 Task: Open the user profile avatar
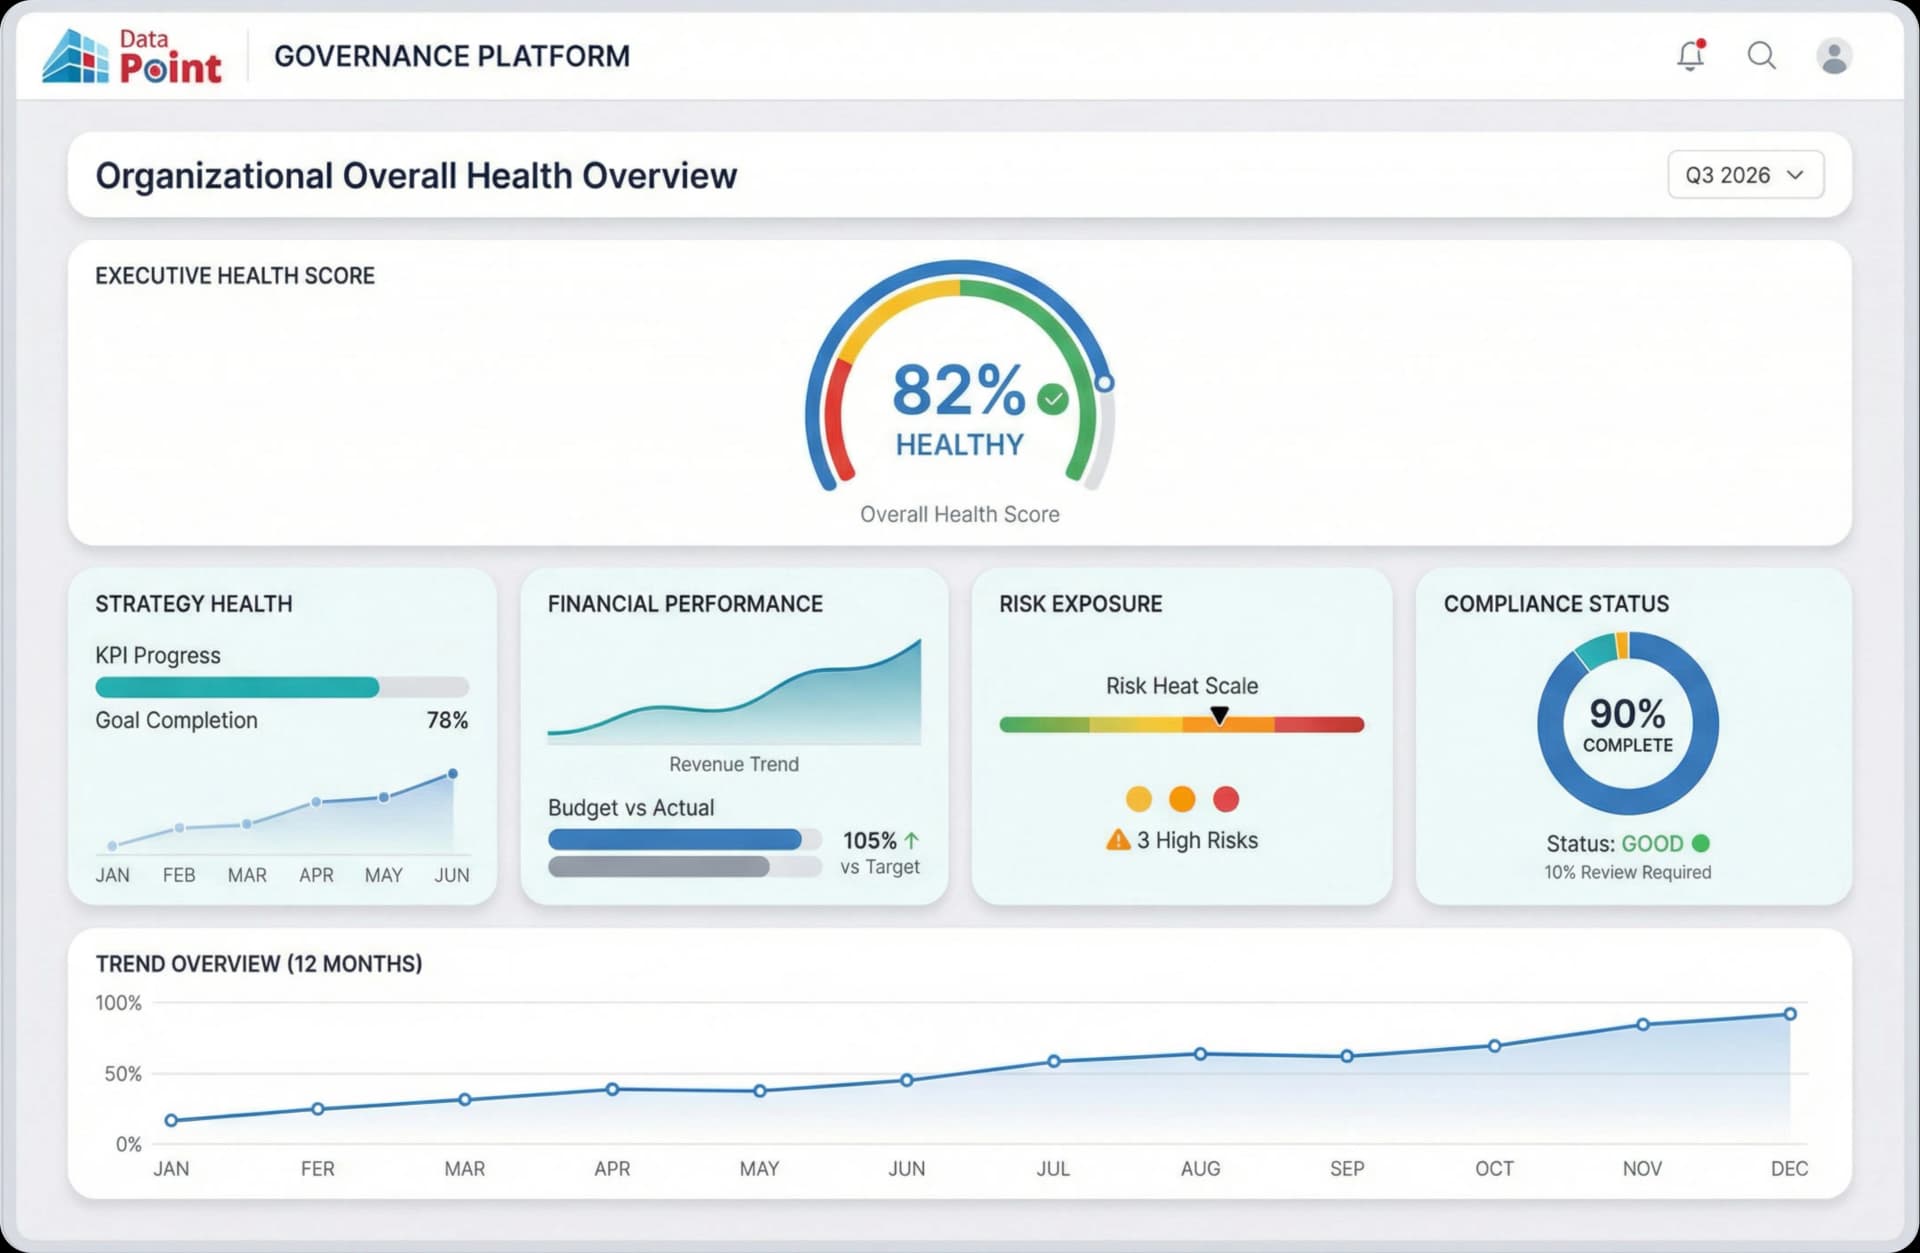tap(1833, 56)
